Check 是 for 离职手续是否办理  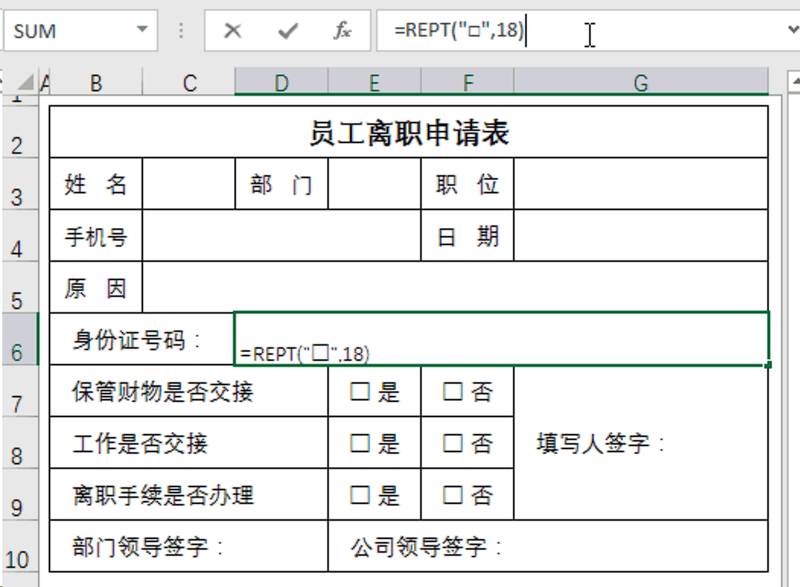[360, 494]
